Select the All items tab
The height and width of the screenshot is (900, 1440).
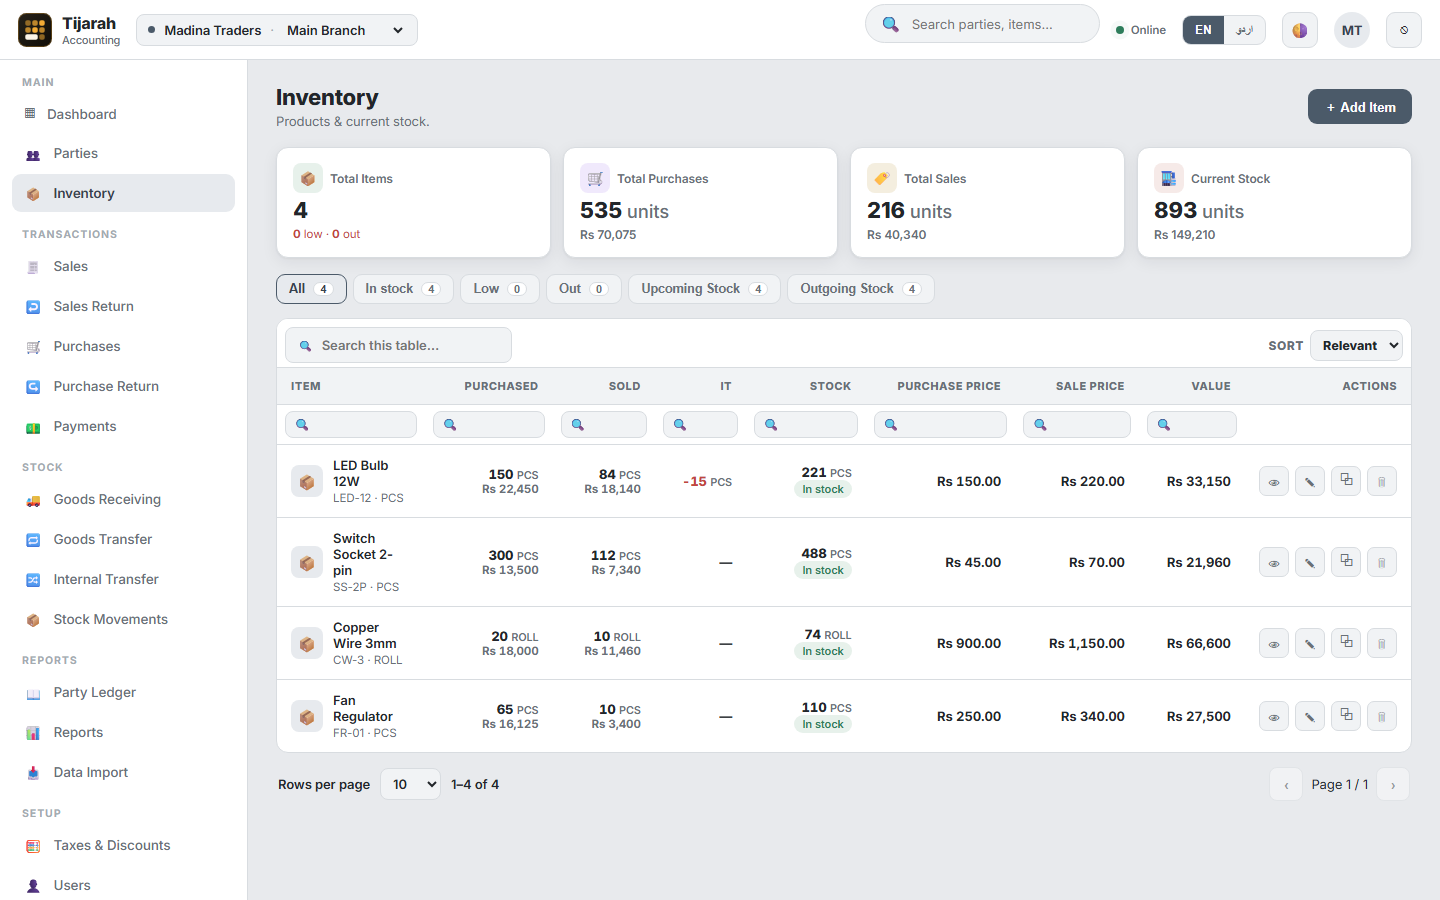point(311,289)
